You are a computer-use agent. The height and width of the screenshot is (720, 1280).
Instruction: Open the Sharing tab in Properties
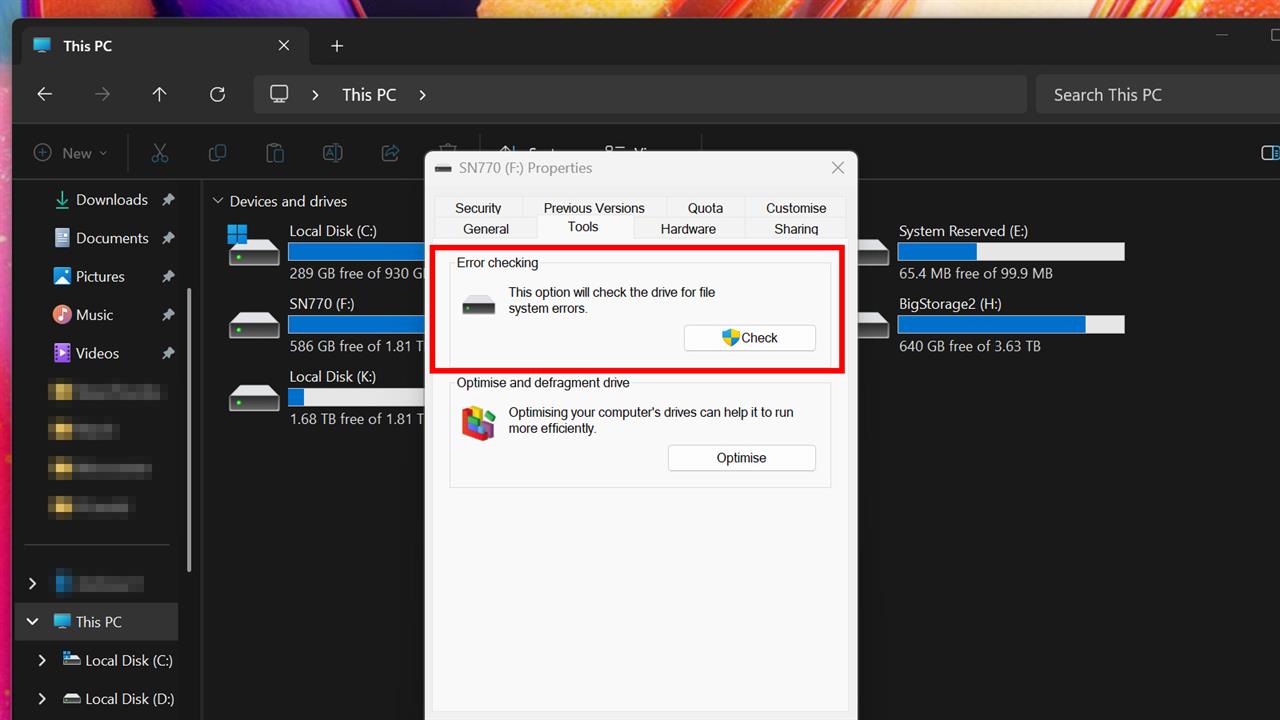[796, 229]
